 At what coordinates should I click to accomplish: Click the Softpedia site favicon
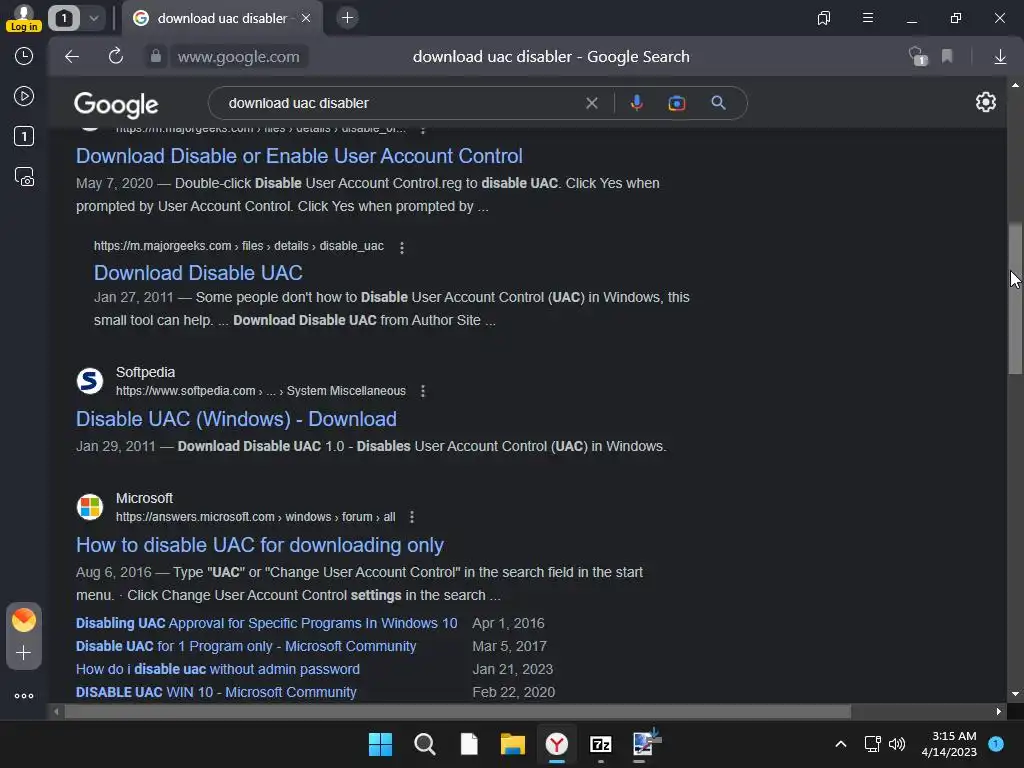coord(89,381)
